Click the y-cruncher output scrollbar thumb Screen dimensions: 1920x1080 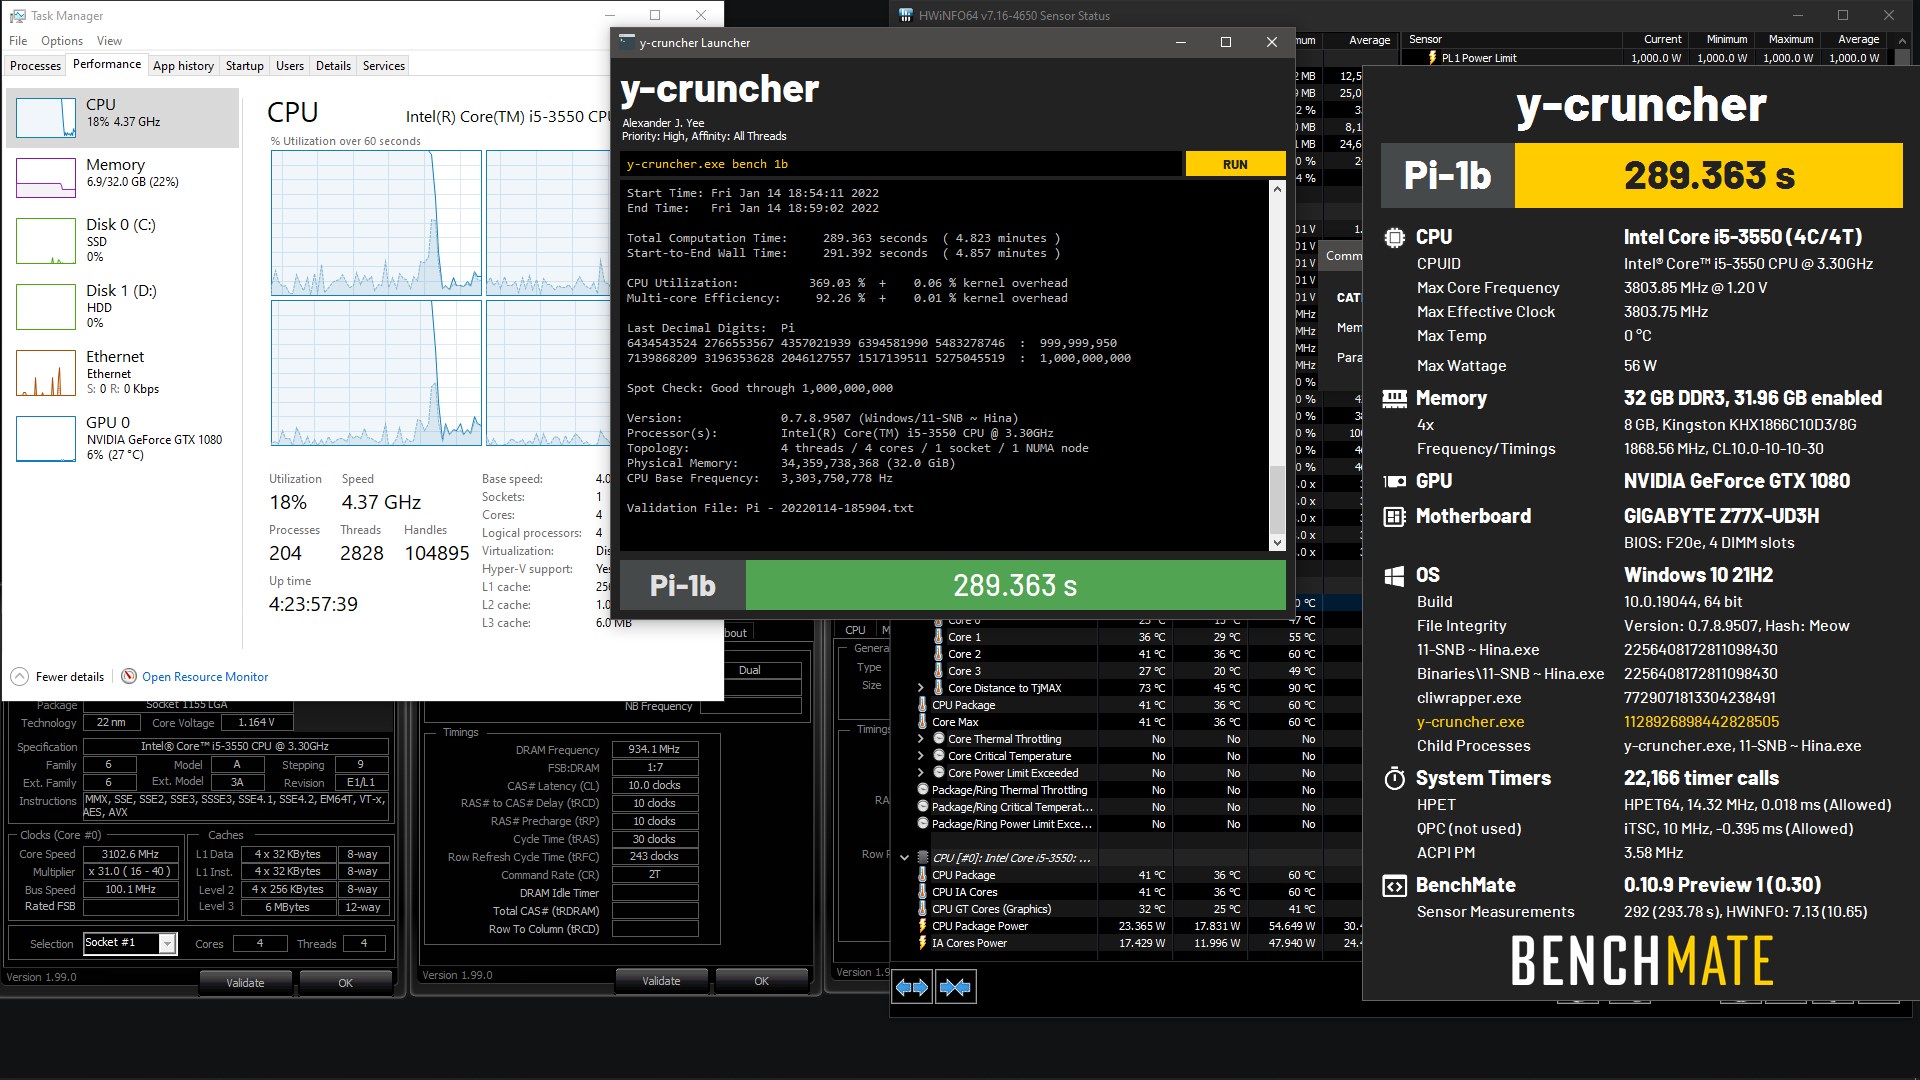pos(1277,500)
